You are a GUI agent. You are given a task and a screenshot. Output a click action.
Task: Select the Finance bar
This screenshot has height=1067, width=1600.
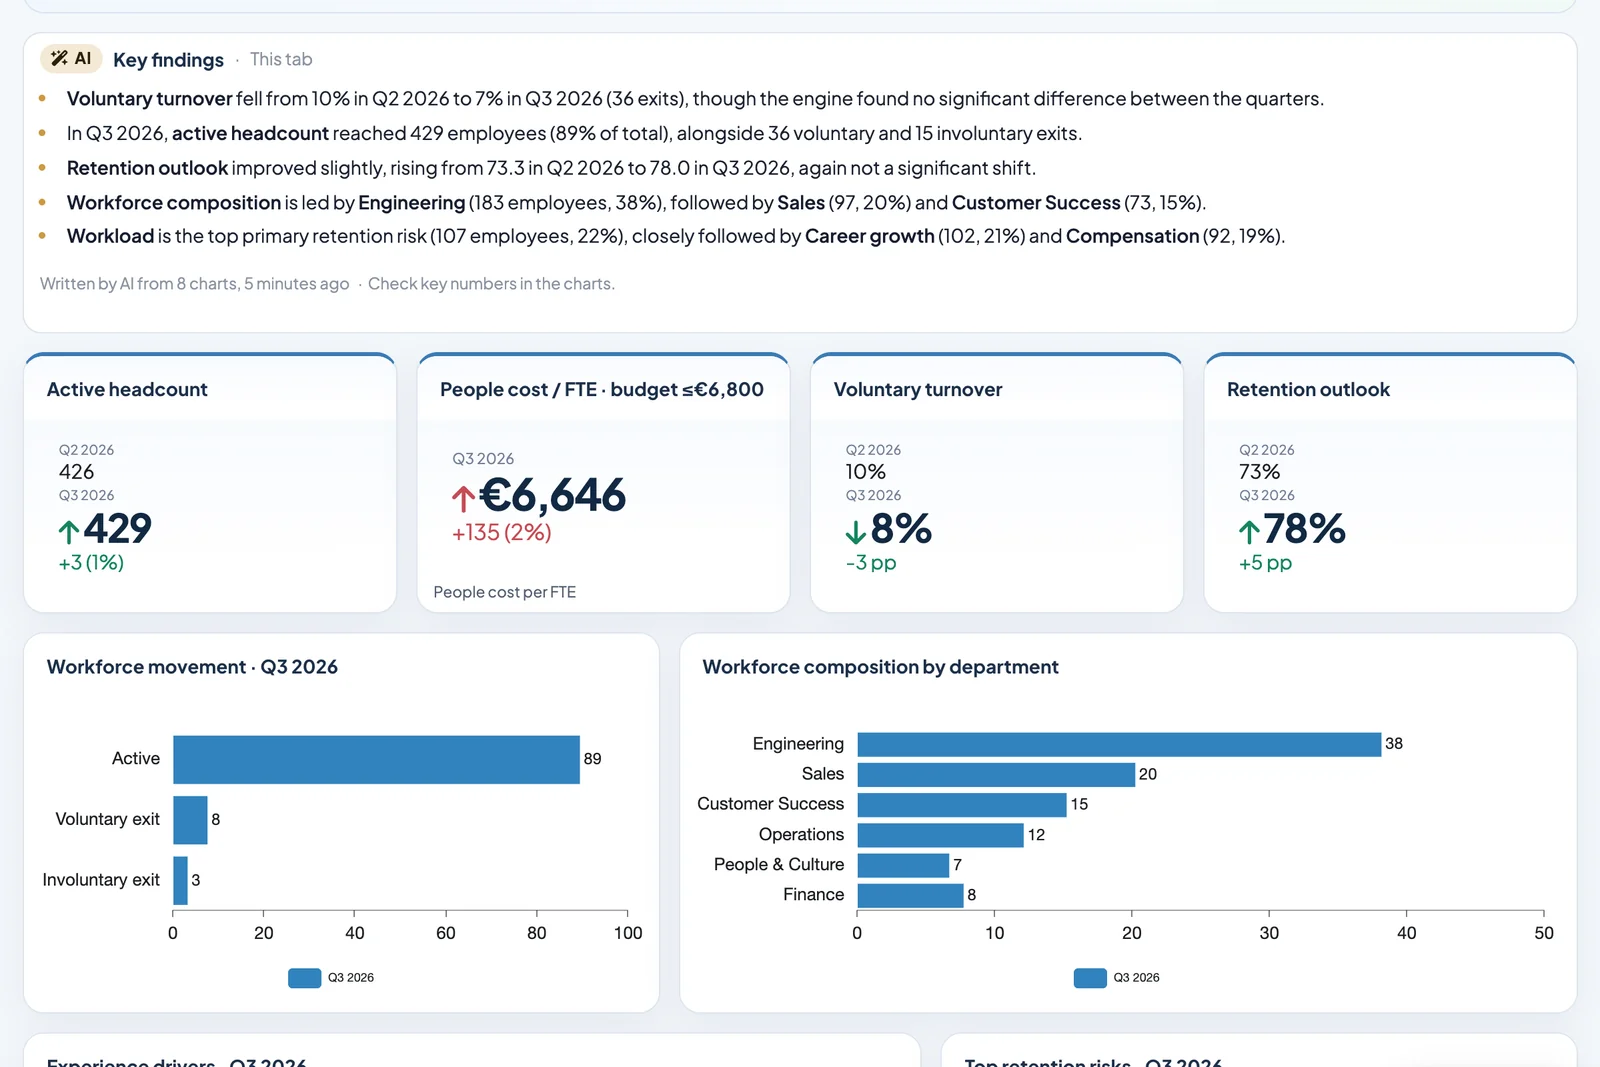point(911,895)
